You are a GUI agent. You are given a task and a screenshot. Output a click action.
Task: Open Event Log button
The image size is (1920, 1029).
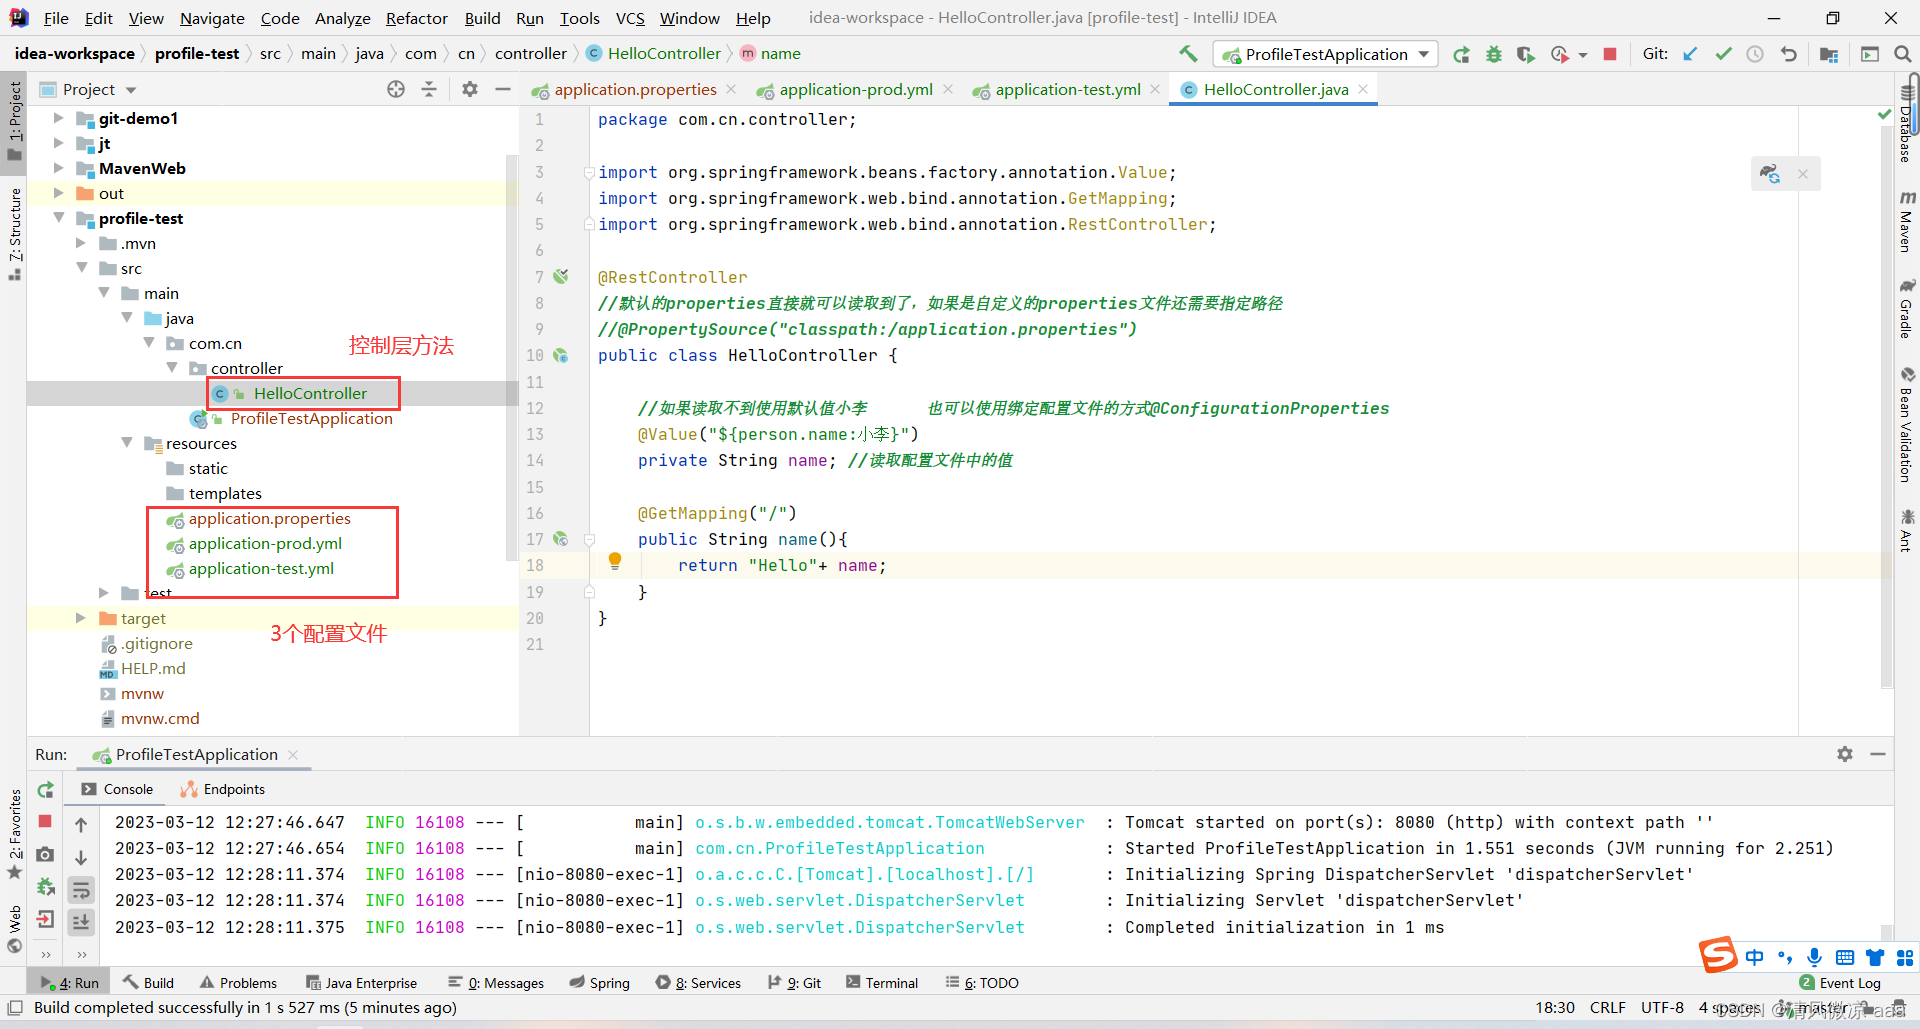[x=1840, y=983]
